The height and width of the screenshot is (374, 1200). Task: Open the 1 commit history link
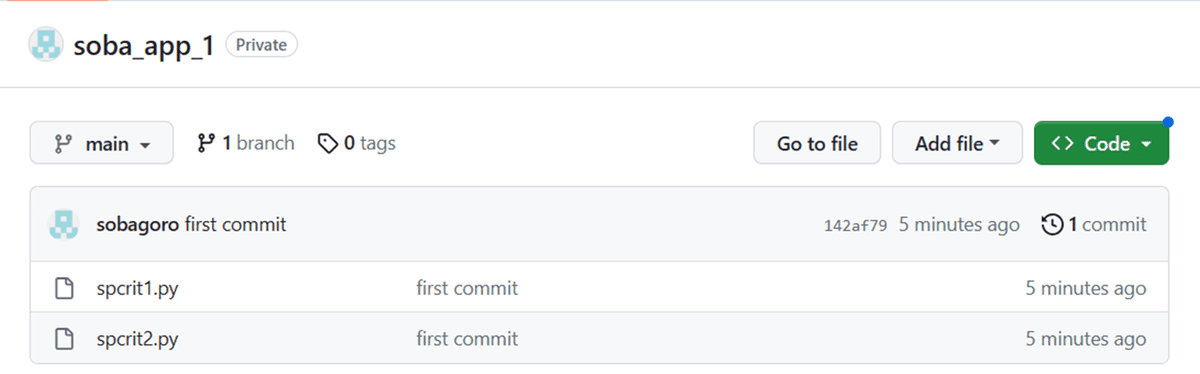point(1094,225)
